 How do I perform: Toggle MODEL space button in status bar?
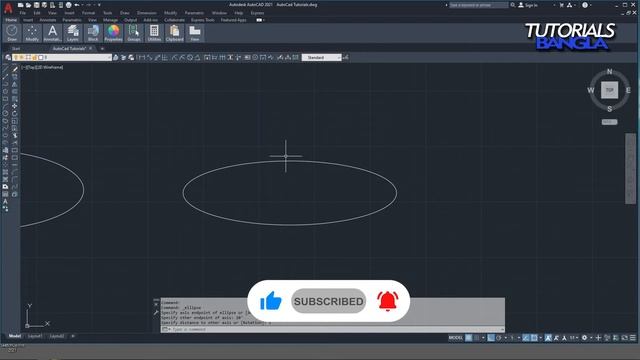tap(456, 338)
